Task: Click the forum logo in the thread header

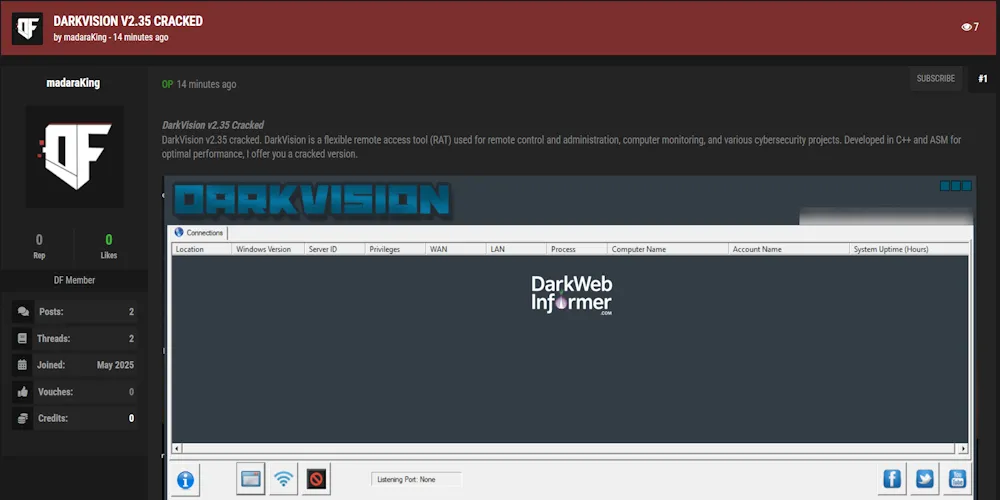Action: [27, 29]
